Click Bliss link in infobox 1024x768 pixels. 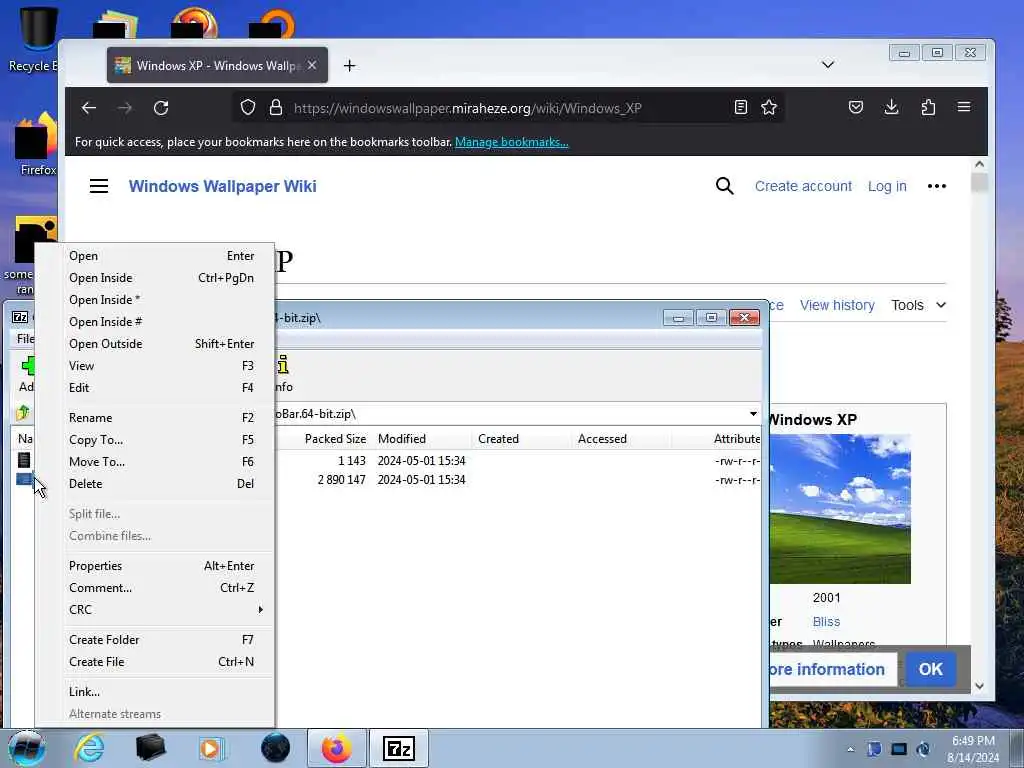pyautogui.click(x=826, y=622)
